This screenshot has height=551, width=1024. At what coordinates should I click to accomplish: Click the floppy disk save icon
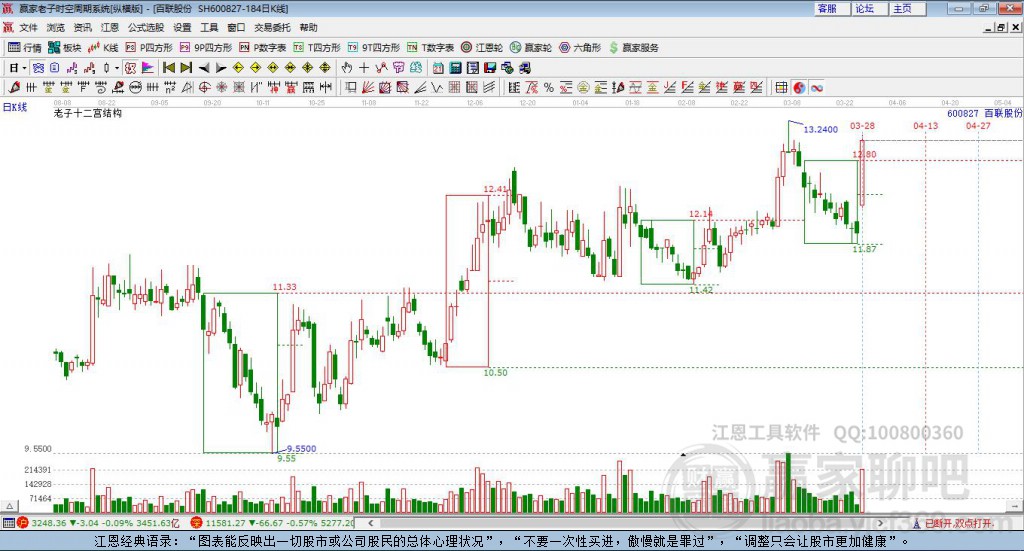490,68
